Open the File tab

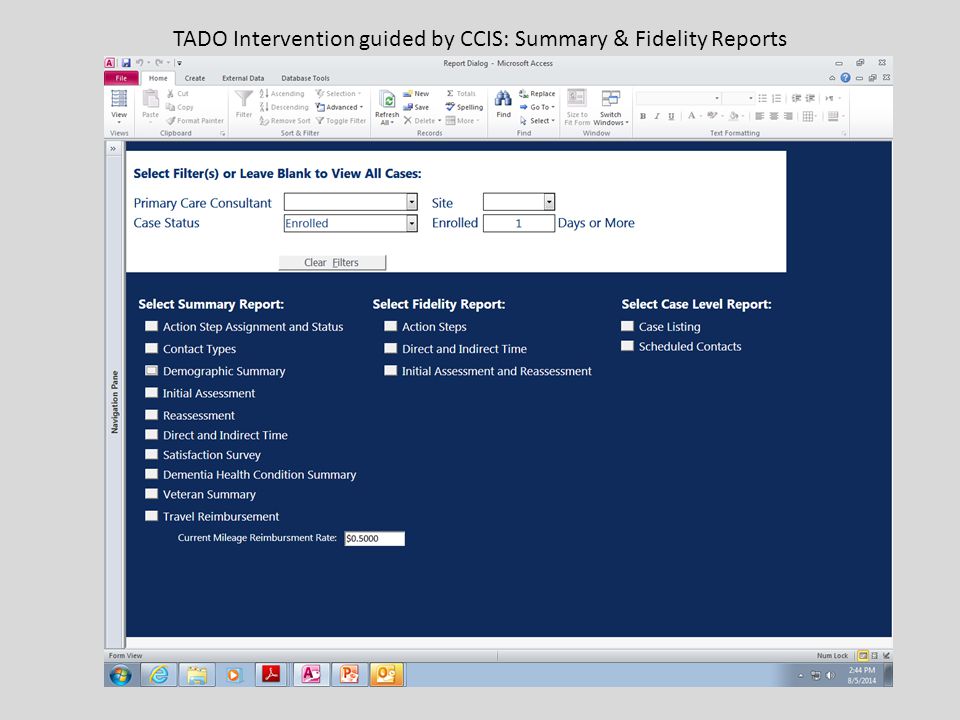point(121,78)
